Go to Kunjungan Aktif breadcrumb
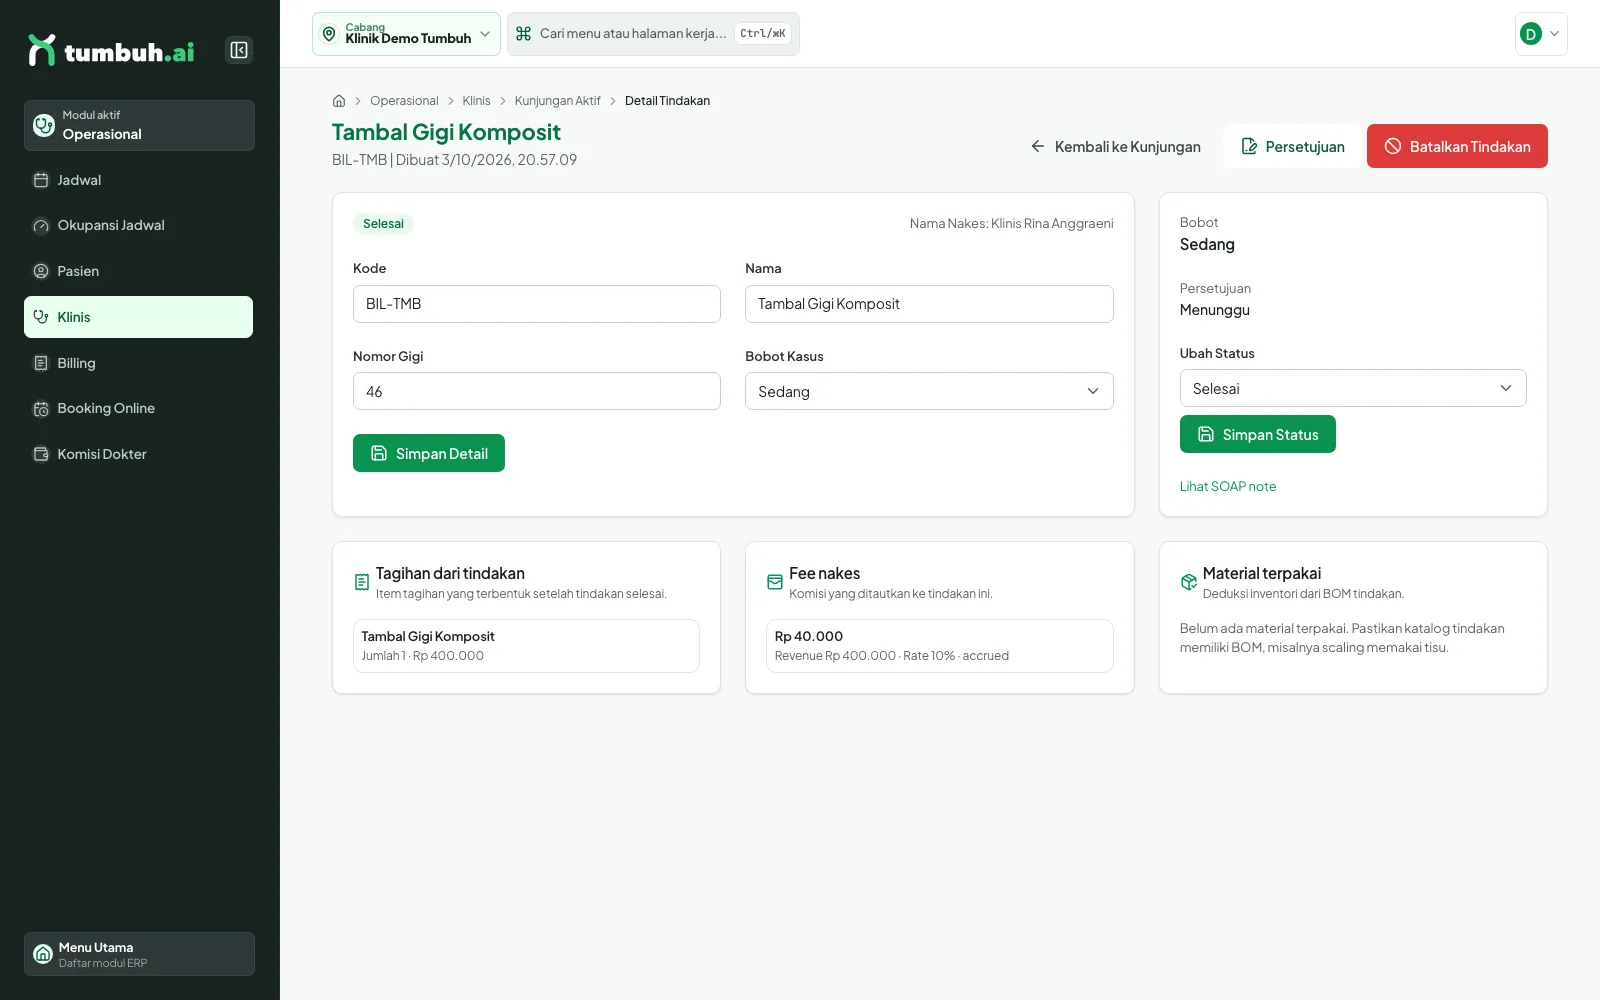The height and width of the screenshot is (1000, 1600). (x=558, y=101)
